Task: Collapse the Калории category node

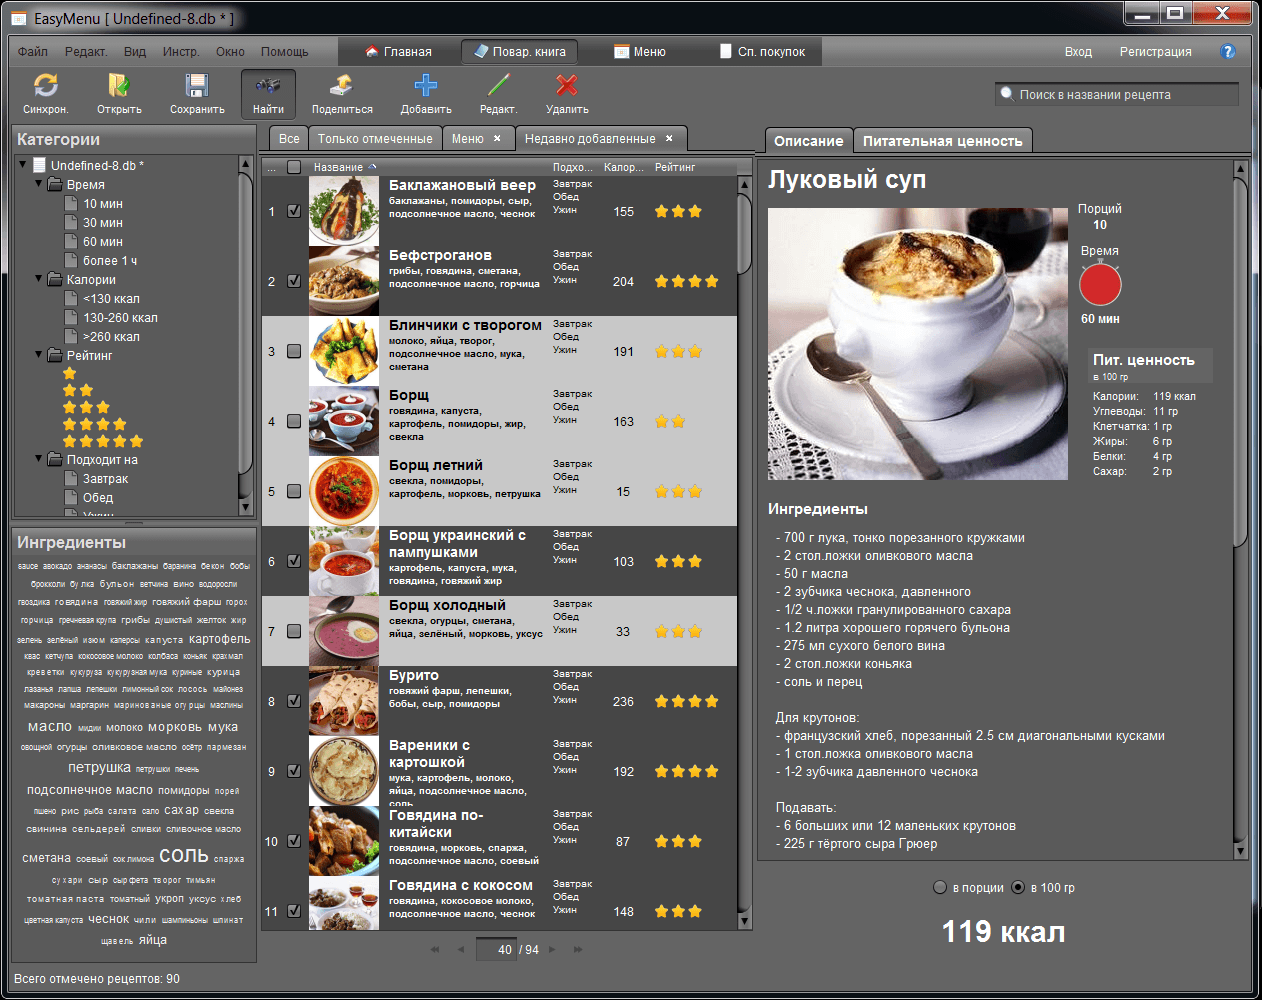Action: (x=39, y=278)
